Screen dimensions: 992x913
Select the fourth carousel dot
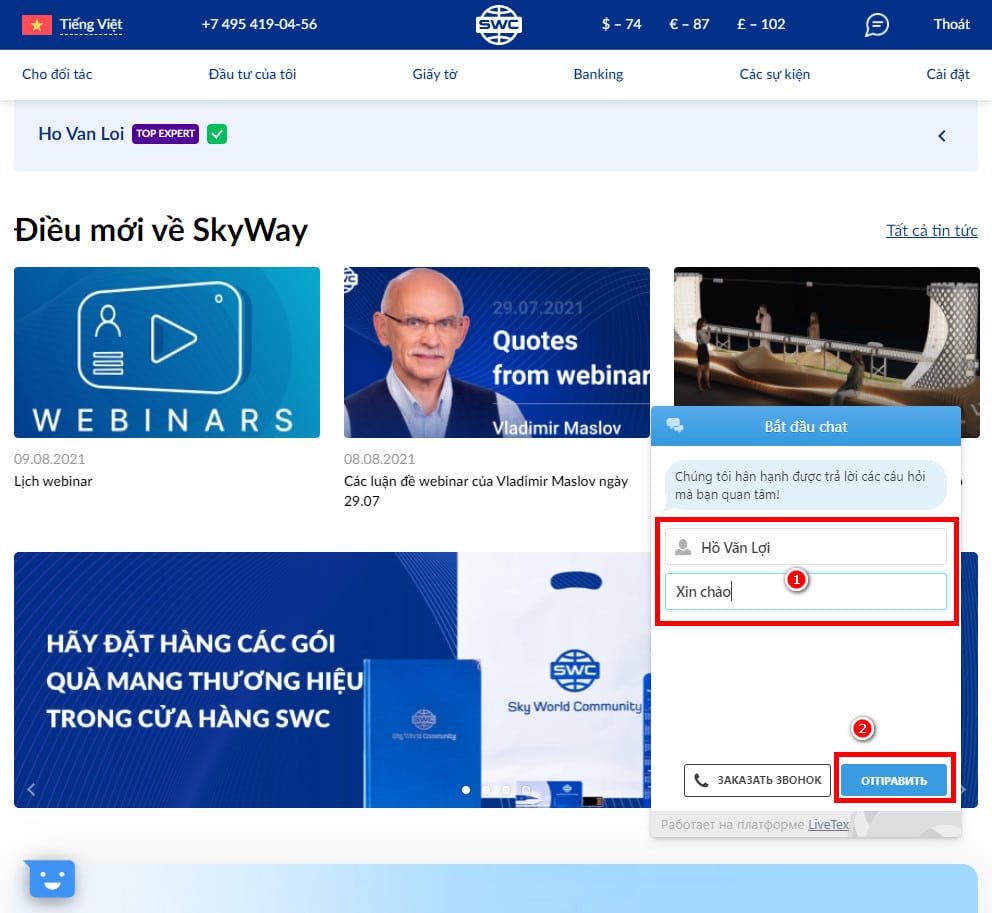pyautogui.click(x=525, y=790)
